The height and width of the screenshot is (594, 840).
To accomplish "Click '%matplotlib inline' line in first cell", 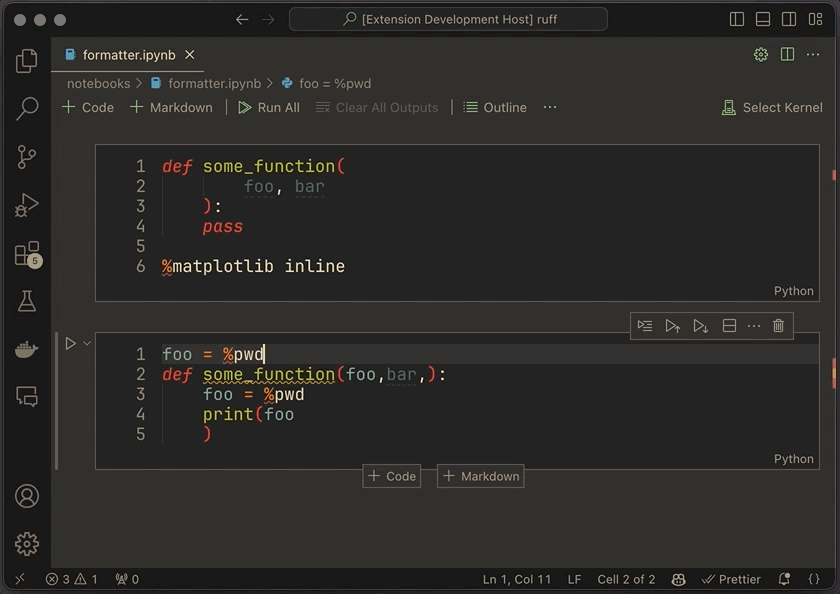I will tap(253, 266).
